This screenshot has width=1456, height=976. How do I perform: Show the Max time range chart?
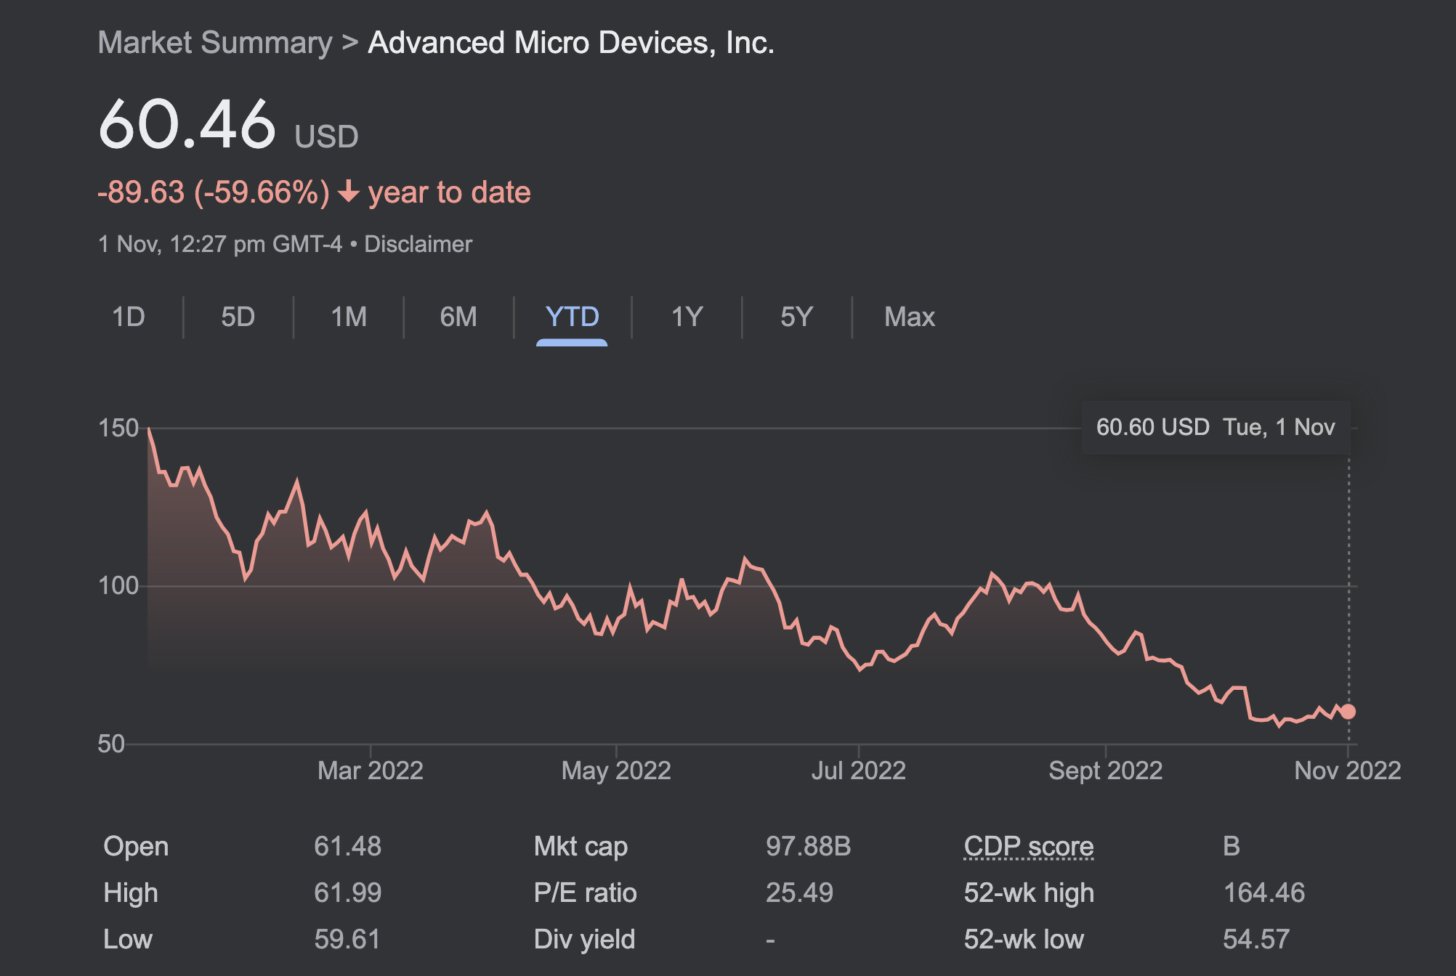pyautogui.click(x=910, y=317)
